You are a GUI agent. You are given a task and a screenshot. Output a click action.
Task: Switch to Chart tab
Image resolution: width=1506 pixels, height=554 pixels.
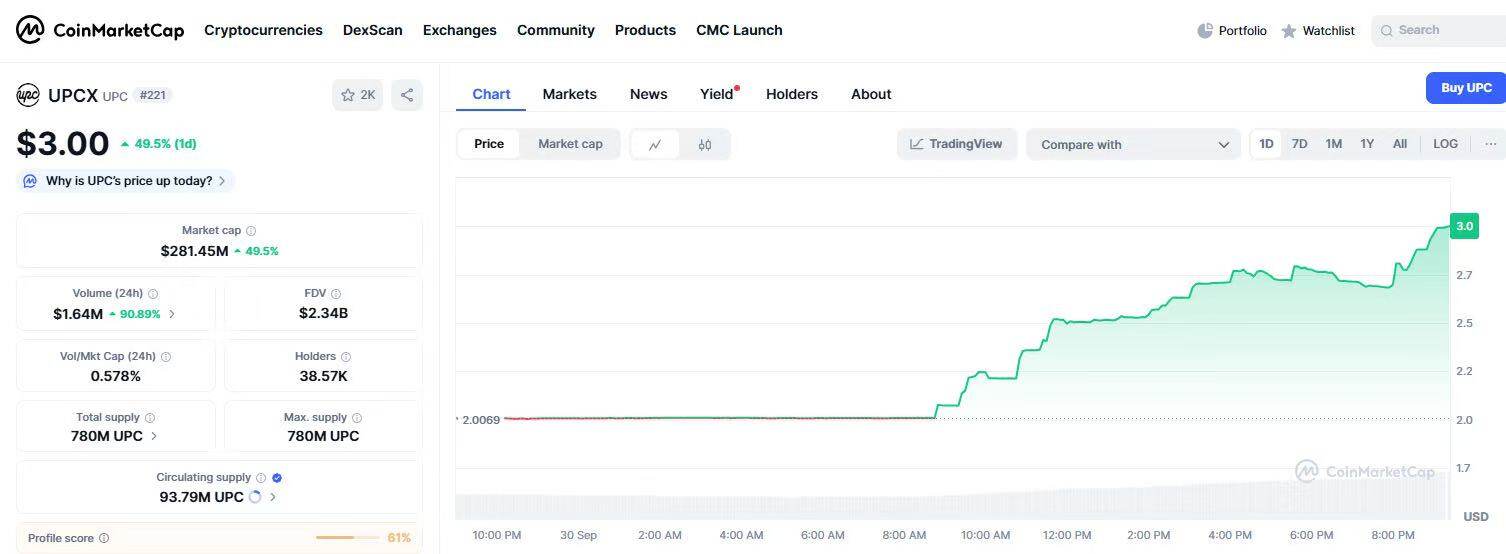pyautogui.click(x=491, y=94)
